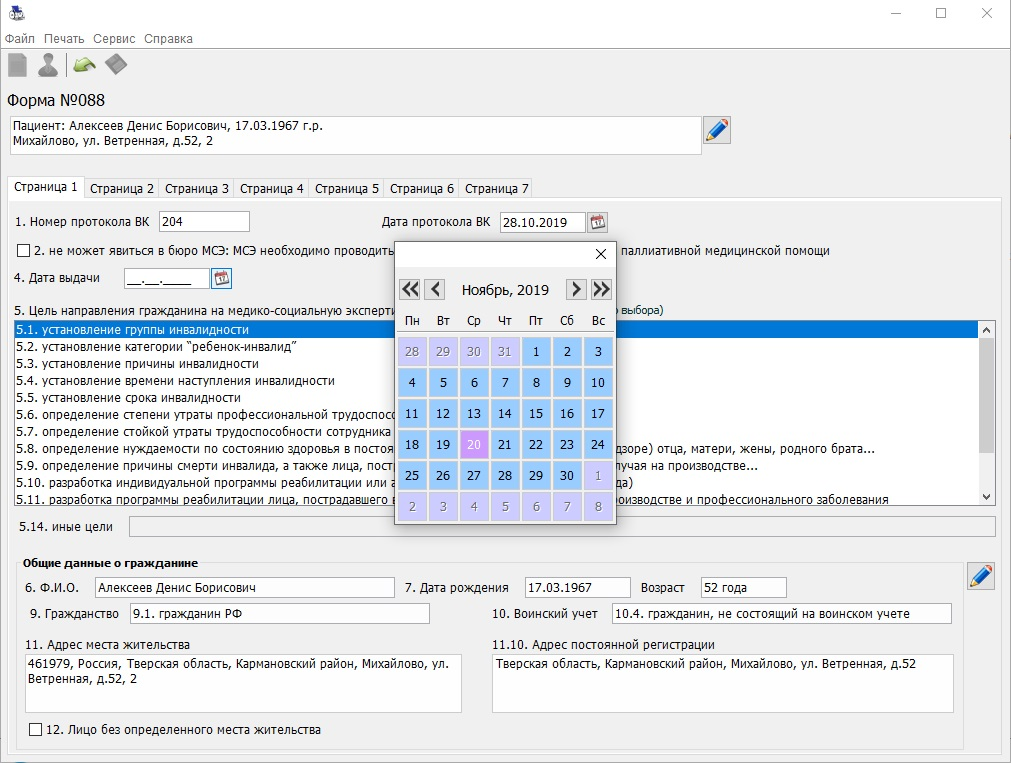The width and height of the screenshot is (1011, 763).
Task: Open the Печать menu
Action: (64, 39)
